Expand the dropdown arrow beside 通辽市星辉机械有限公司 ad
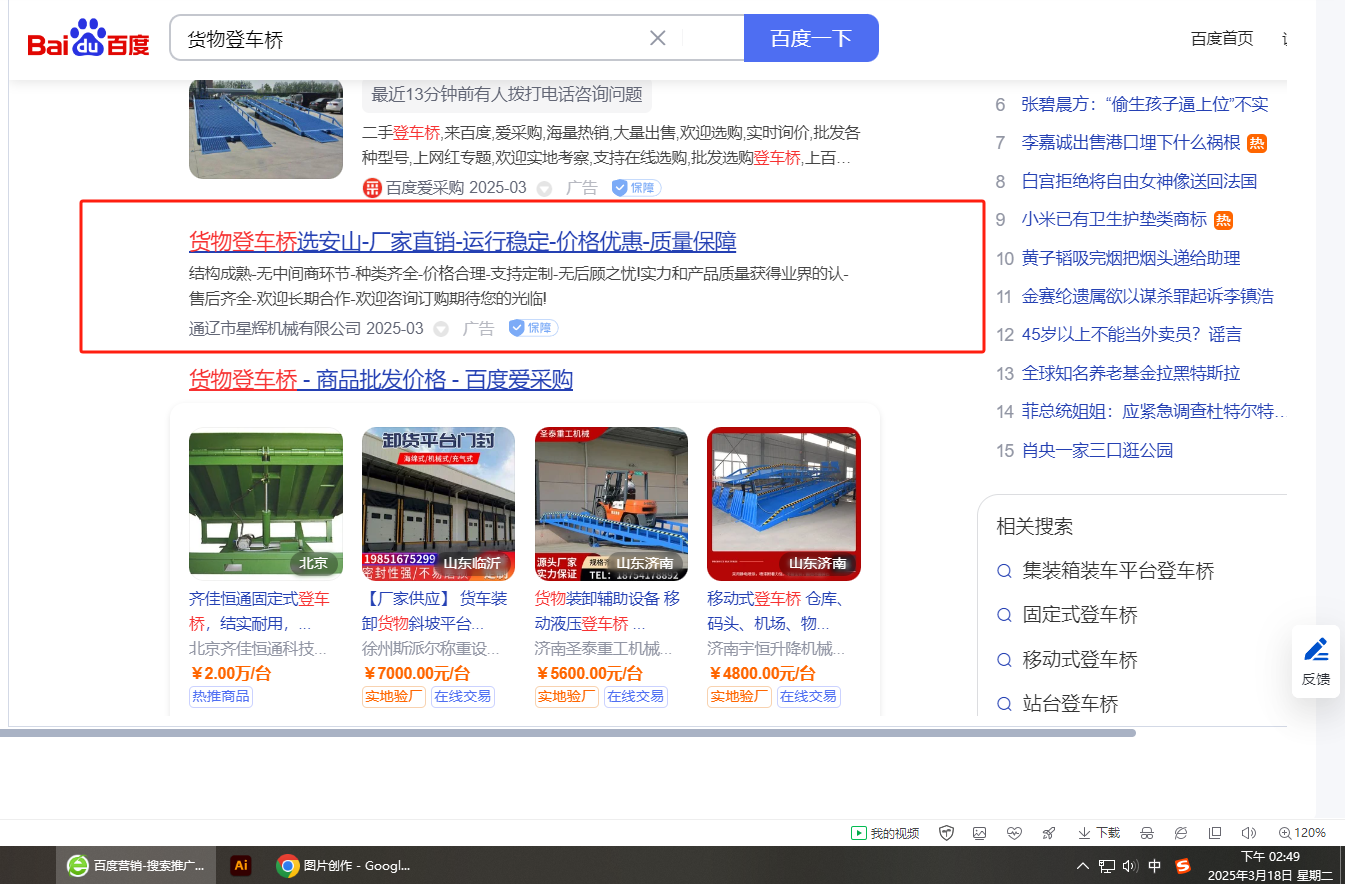 [441, 329]
